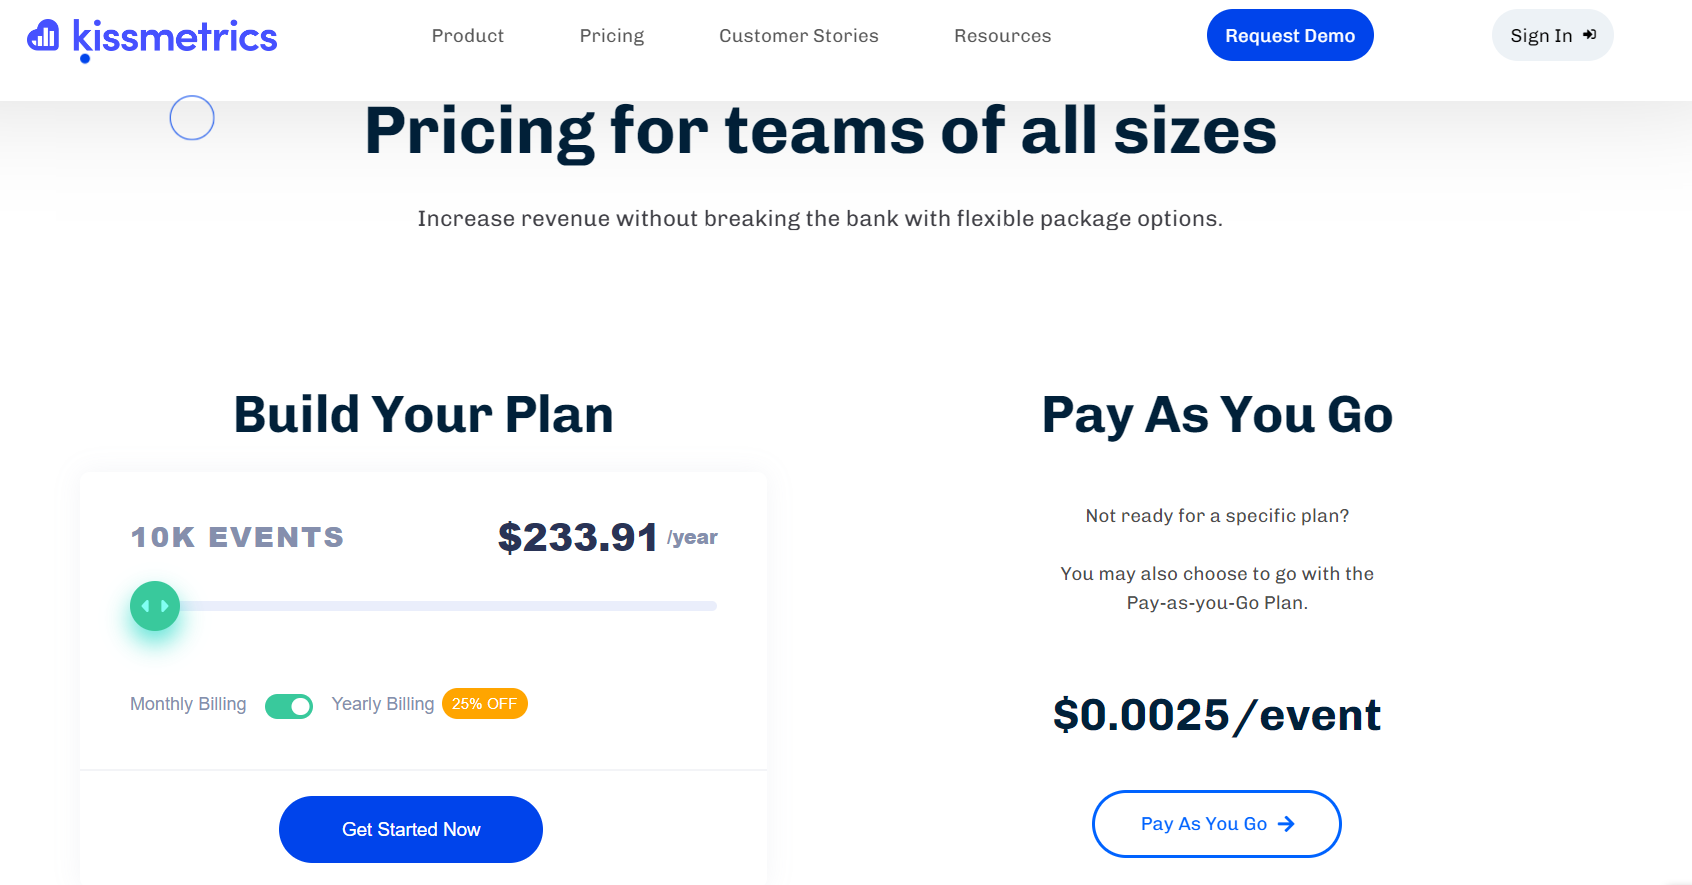Image resolution: width=1692 pixels, height=885 pixels.
Task: Click the kissmetrics wordmark to go home
Action: (x=176, y=38)
